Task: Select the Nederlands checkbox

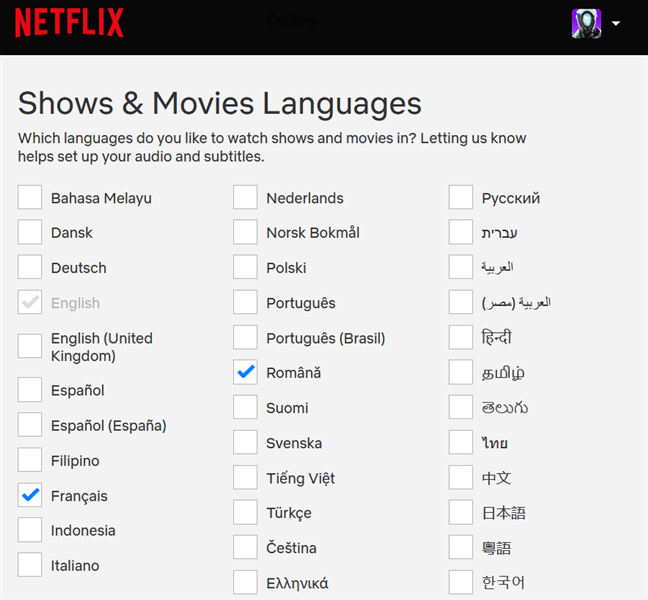Action: [x=245, y=197]
